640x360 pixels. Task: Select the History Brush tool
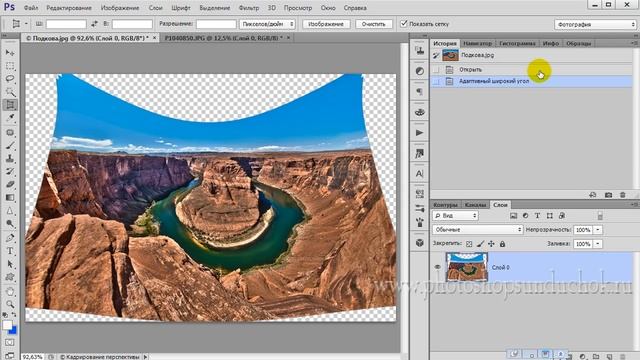(10, 172)
